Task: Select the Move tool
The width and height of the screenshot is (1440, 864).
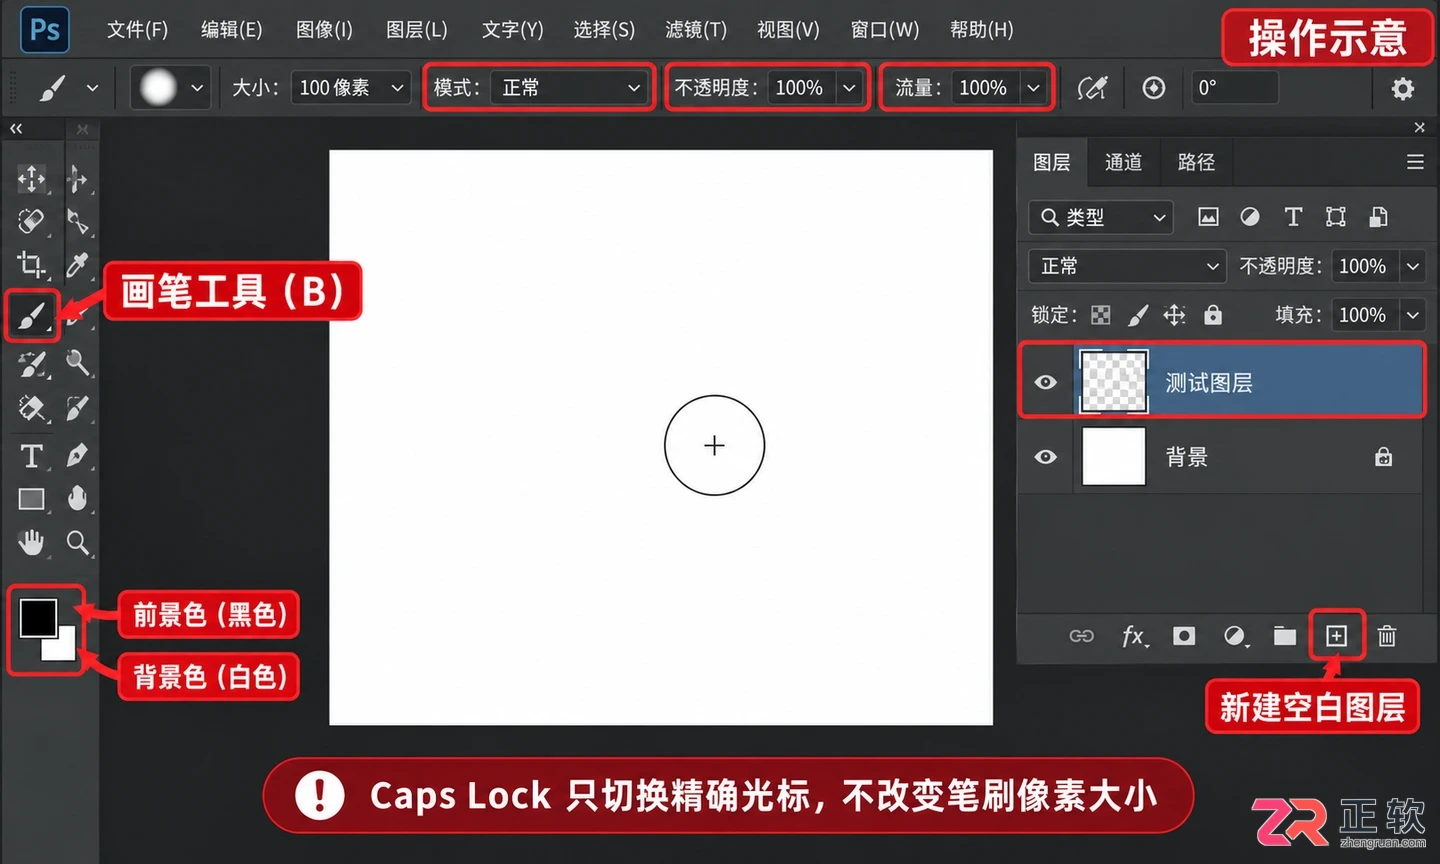Action: pyautogui.click(x=31, y=178)
